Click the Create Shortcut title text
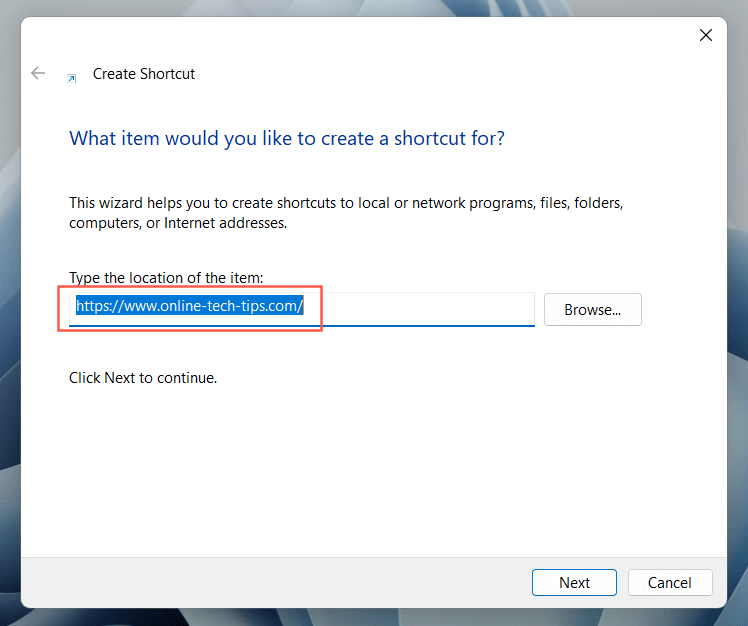Screen dimensions: 748x626 [x=143, y=74]
